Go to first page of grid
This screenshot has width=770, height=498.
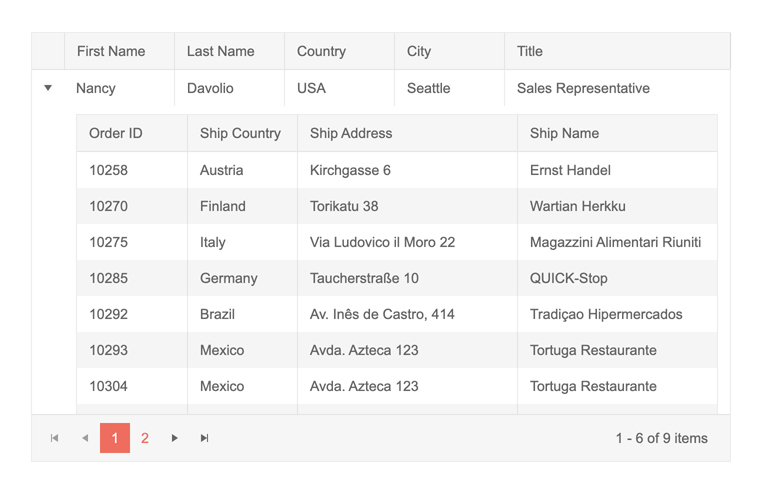pos(55,438)
